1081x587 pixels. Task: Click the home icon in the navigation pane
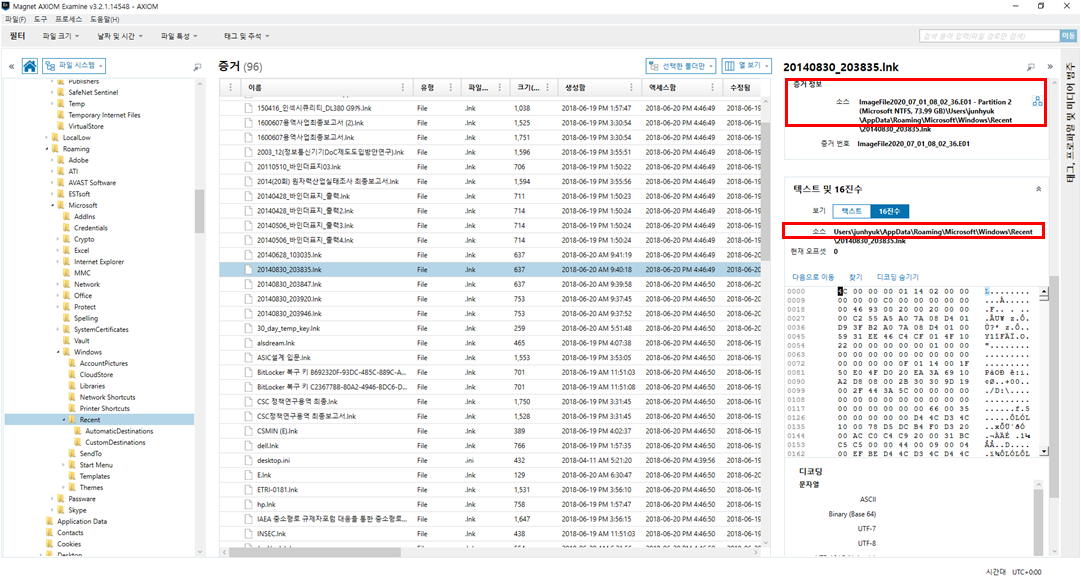tap(30, 66)
